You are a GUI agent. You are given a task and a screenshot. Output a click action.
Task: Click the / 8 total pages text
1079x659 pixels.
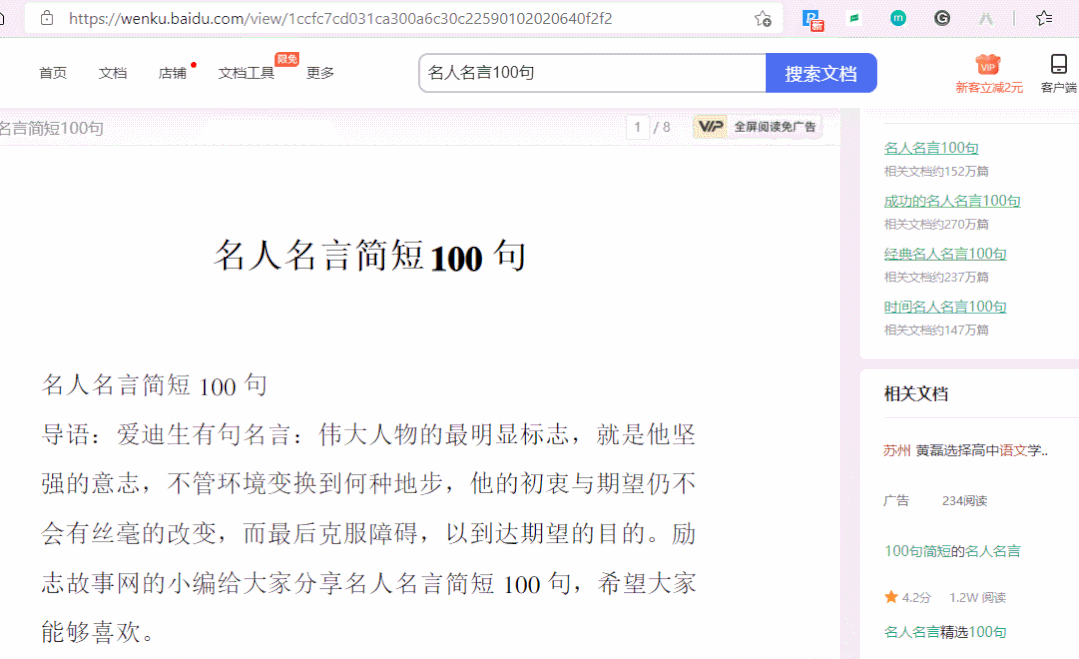tap(662, 127)
